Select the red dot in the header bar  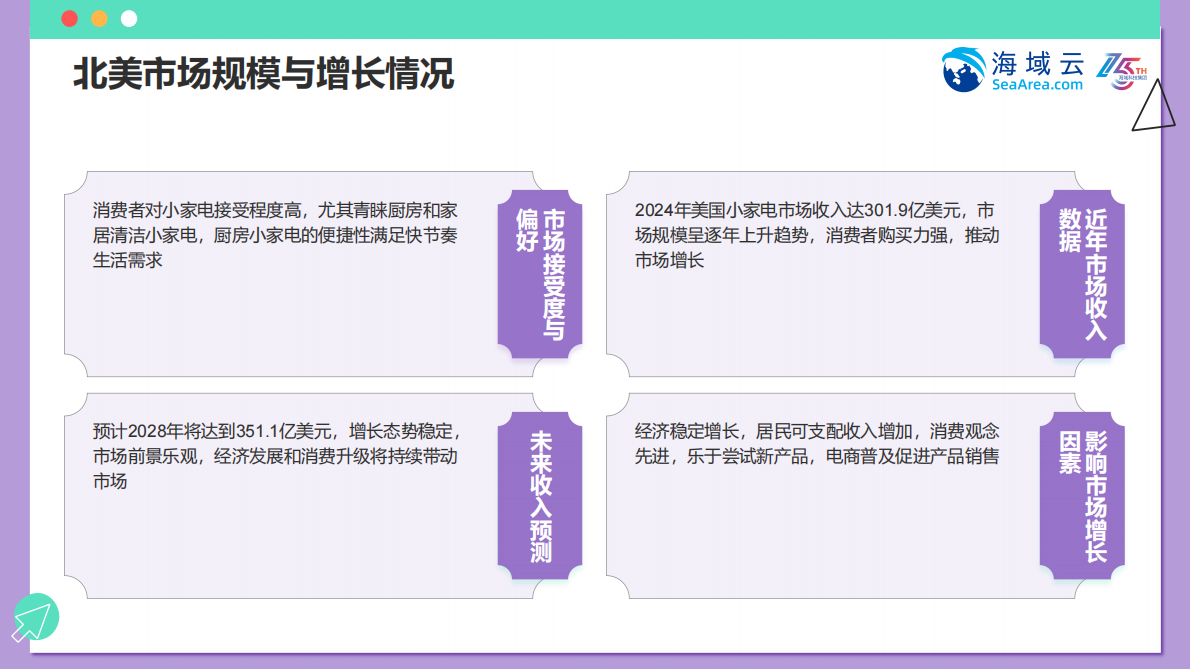coord(68,17)
